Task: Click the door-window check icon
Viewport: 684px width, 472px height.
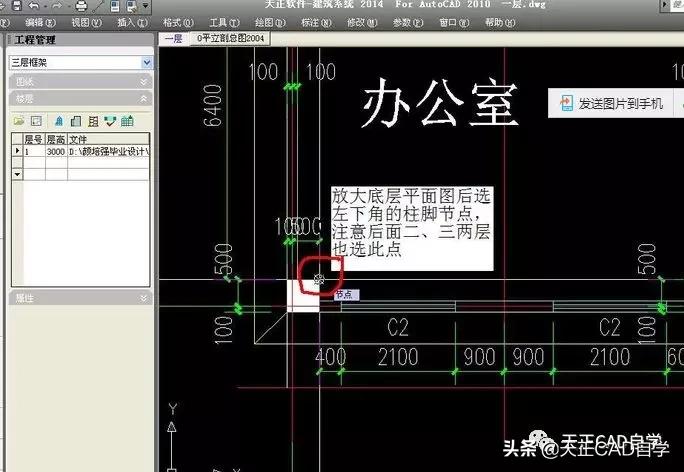Action: [110, 121]
